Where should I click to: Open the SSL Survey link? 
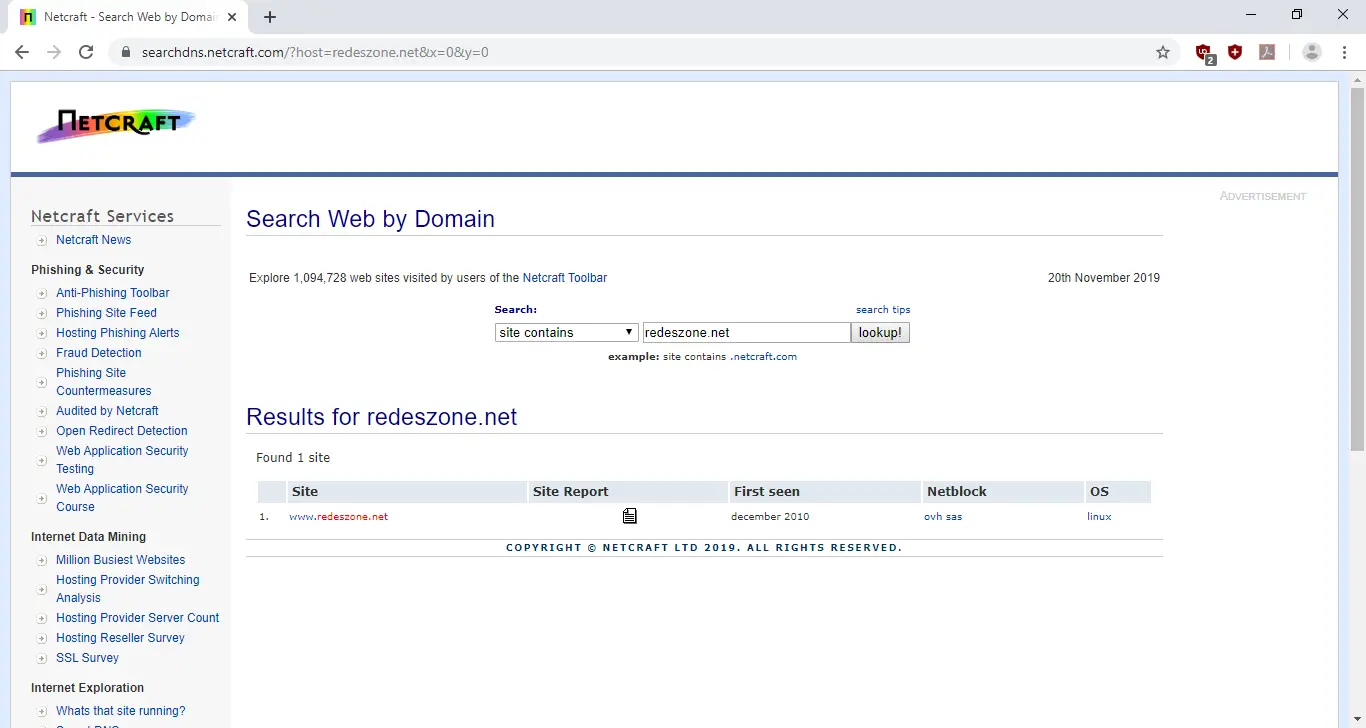point(87,658)
